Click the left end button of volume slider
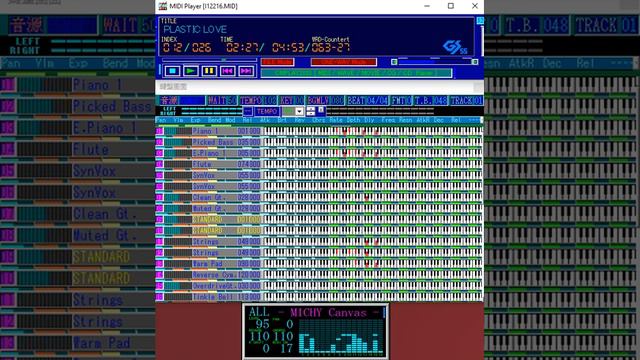 coord(394,62)
